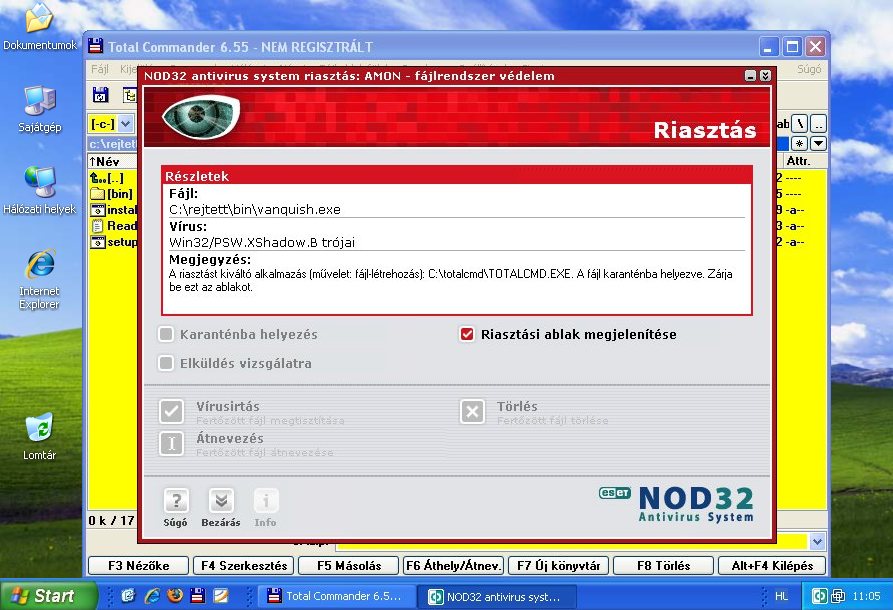893x610 pixels.
Task: Click the 11:05 system clock
Action: [866, 596]
